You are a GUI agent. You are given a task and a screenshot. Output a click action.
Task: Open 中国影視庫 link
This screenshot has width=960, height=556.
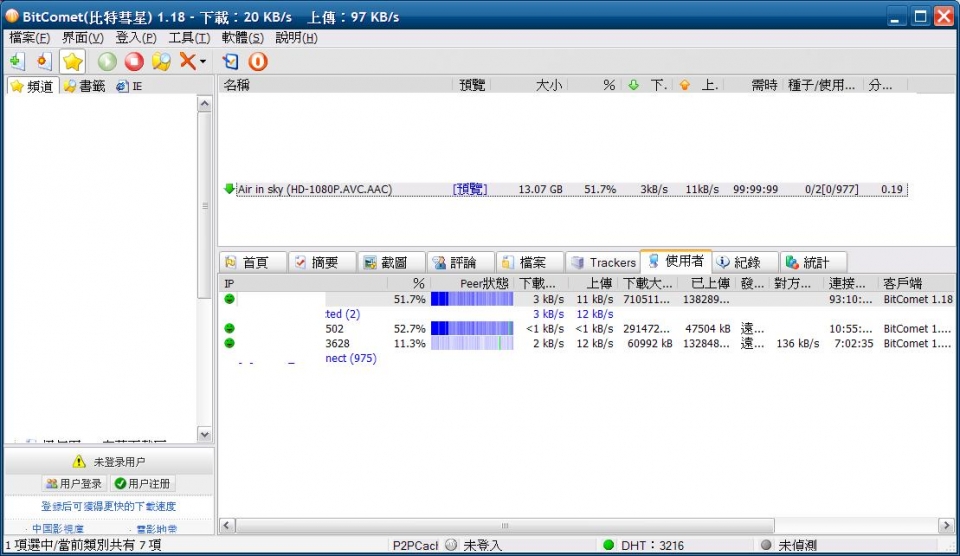pyautogui.click(x=58, y=528)
